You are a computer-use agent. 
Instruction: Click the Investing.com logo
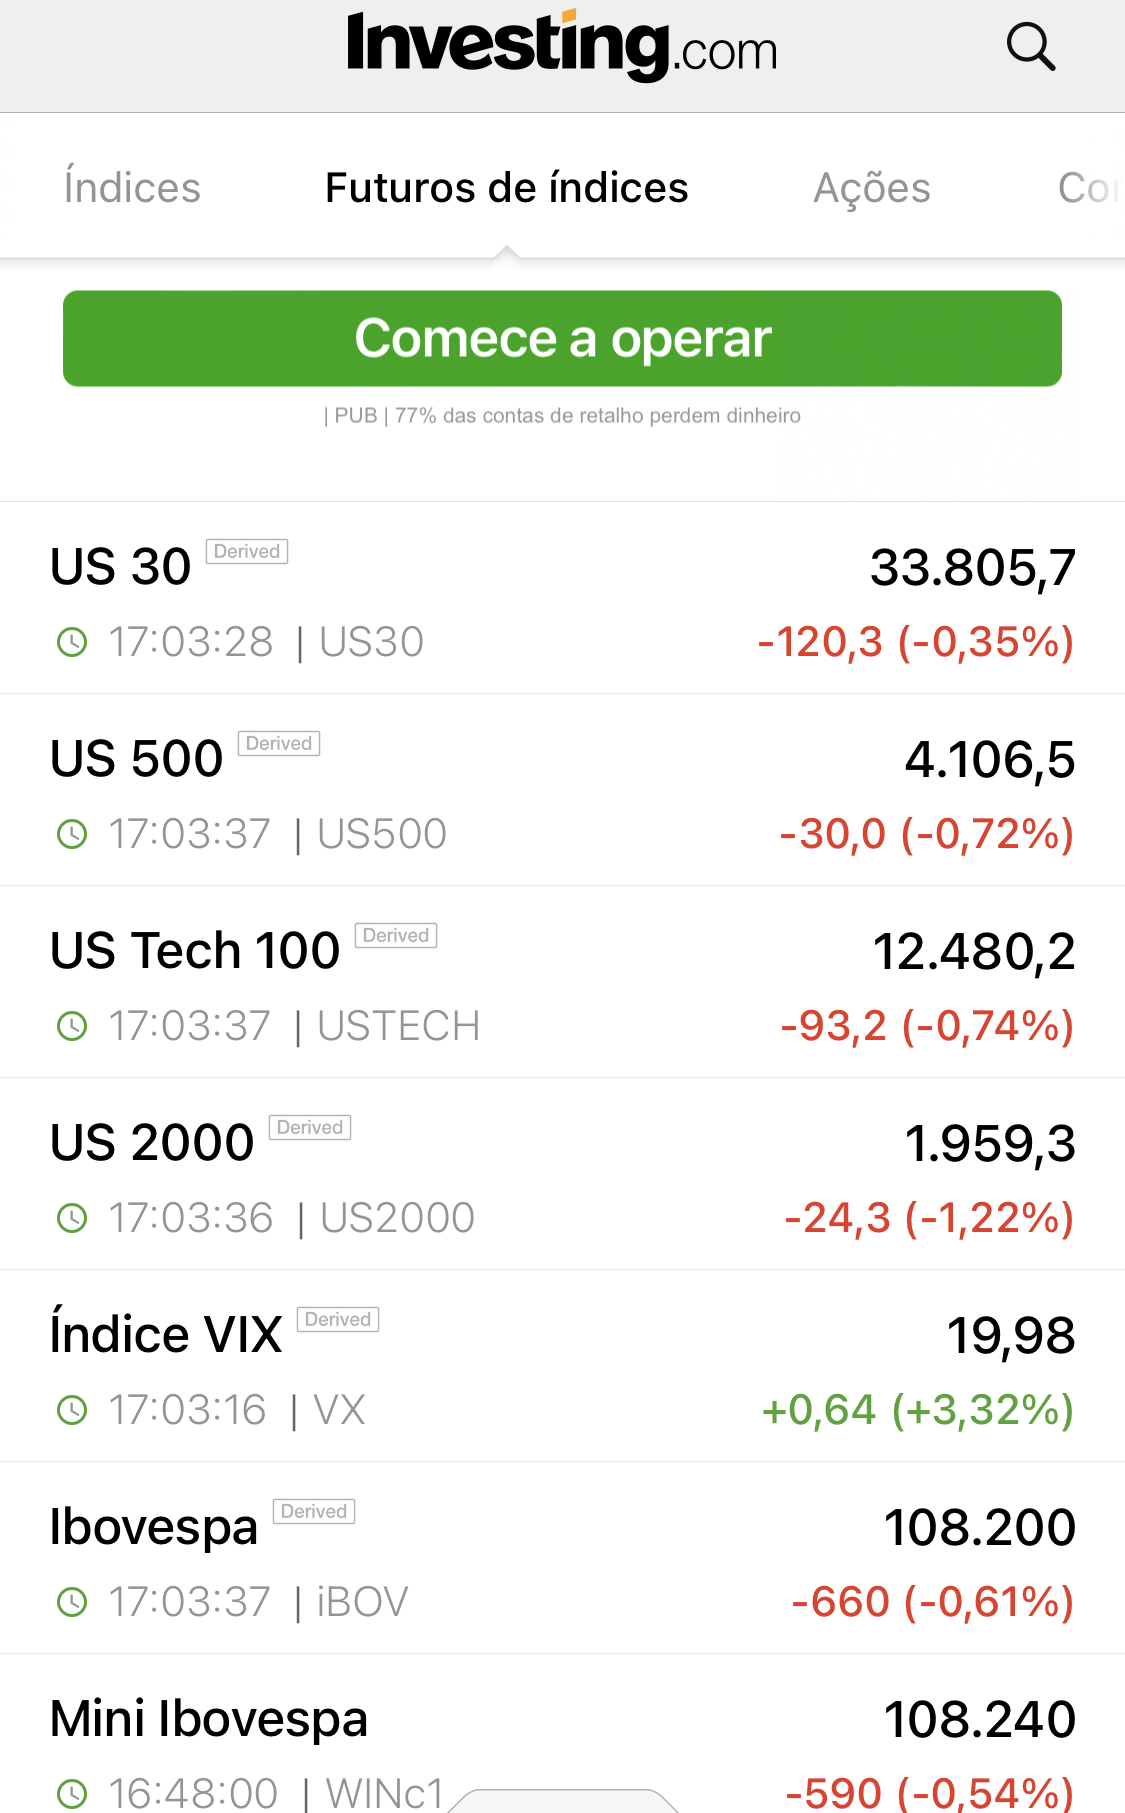(561, 46)
